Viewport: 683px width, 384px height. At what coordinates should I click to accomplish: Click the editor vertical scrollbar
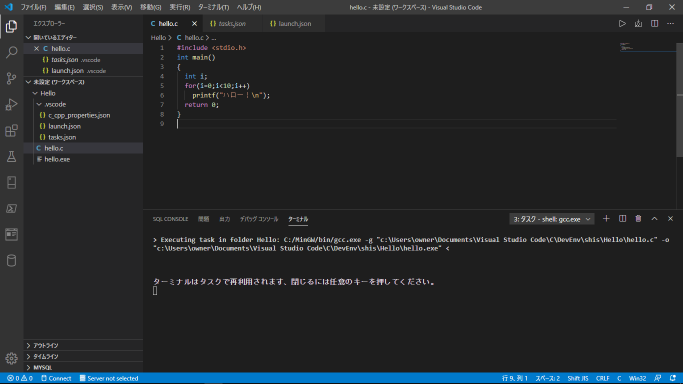(680, 100)
